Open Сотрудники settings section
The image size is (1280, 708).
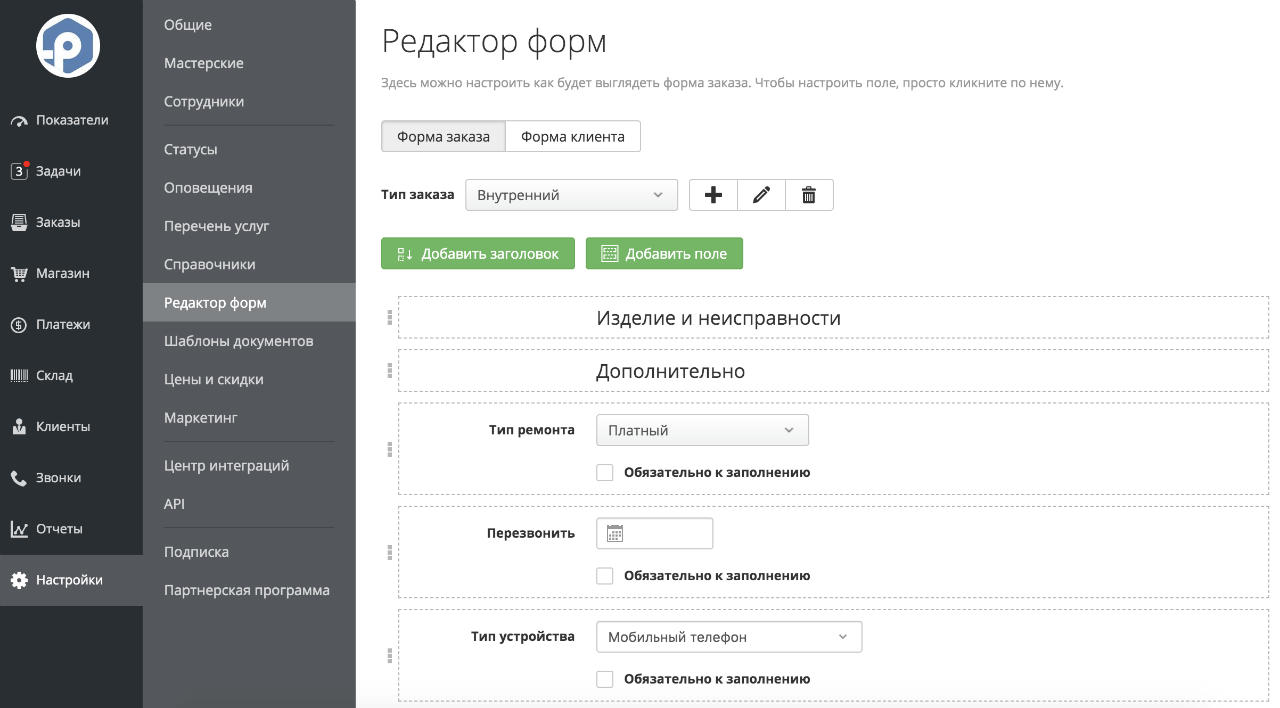204,102
